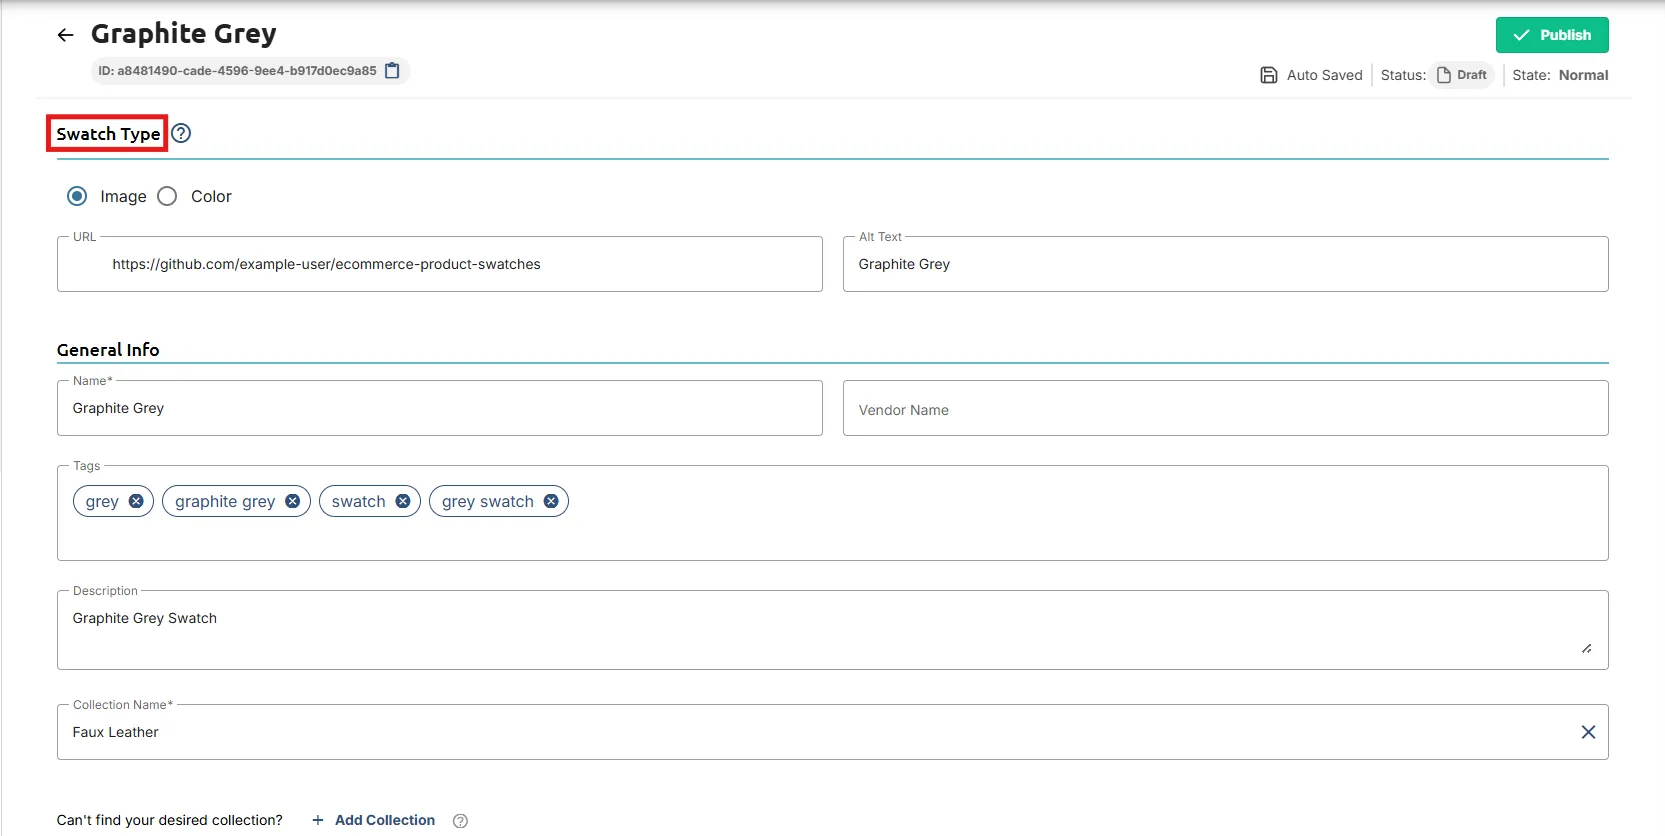
Task: Click the Auto Saved disk icon
Action: tap(1269, 75)
